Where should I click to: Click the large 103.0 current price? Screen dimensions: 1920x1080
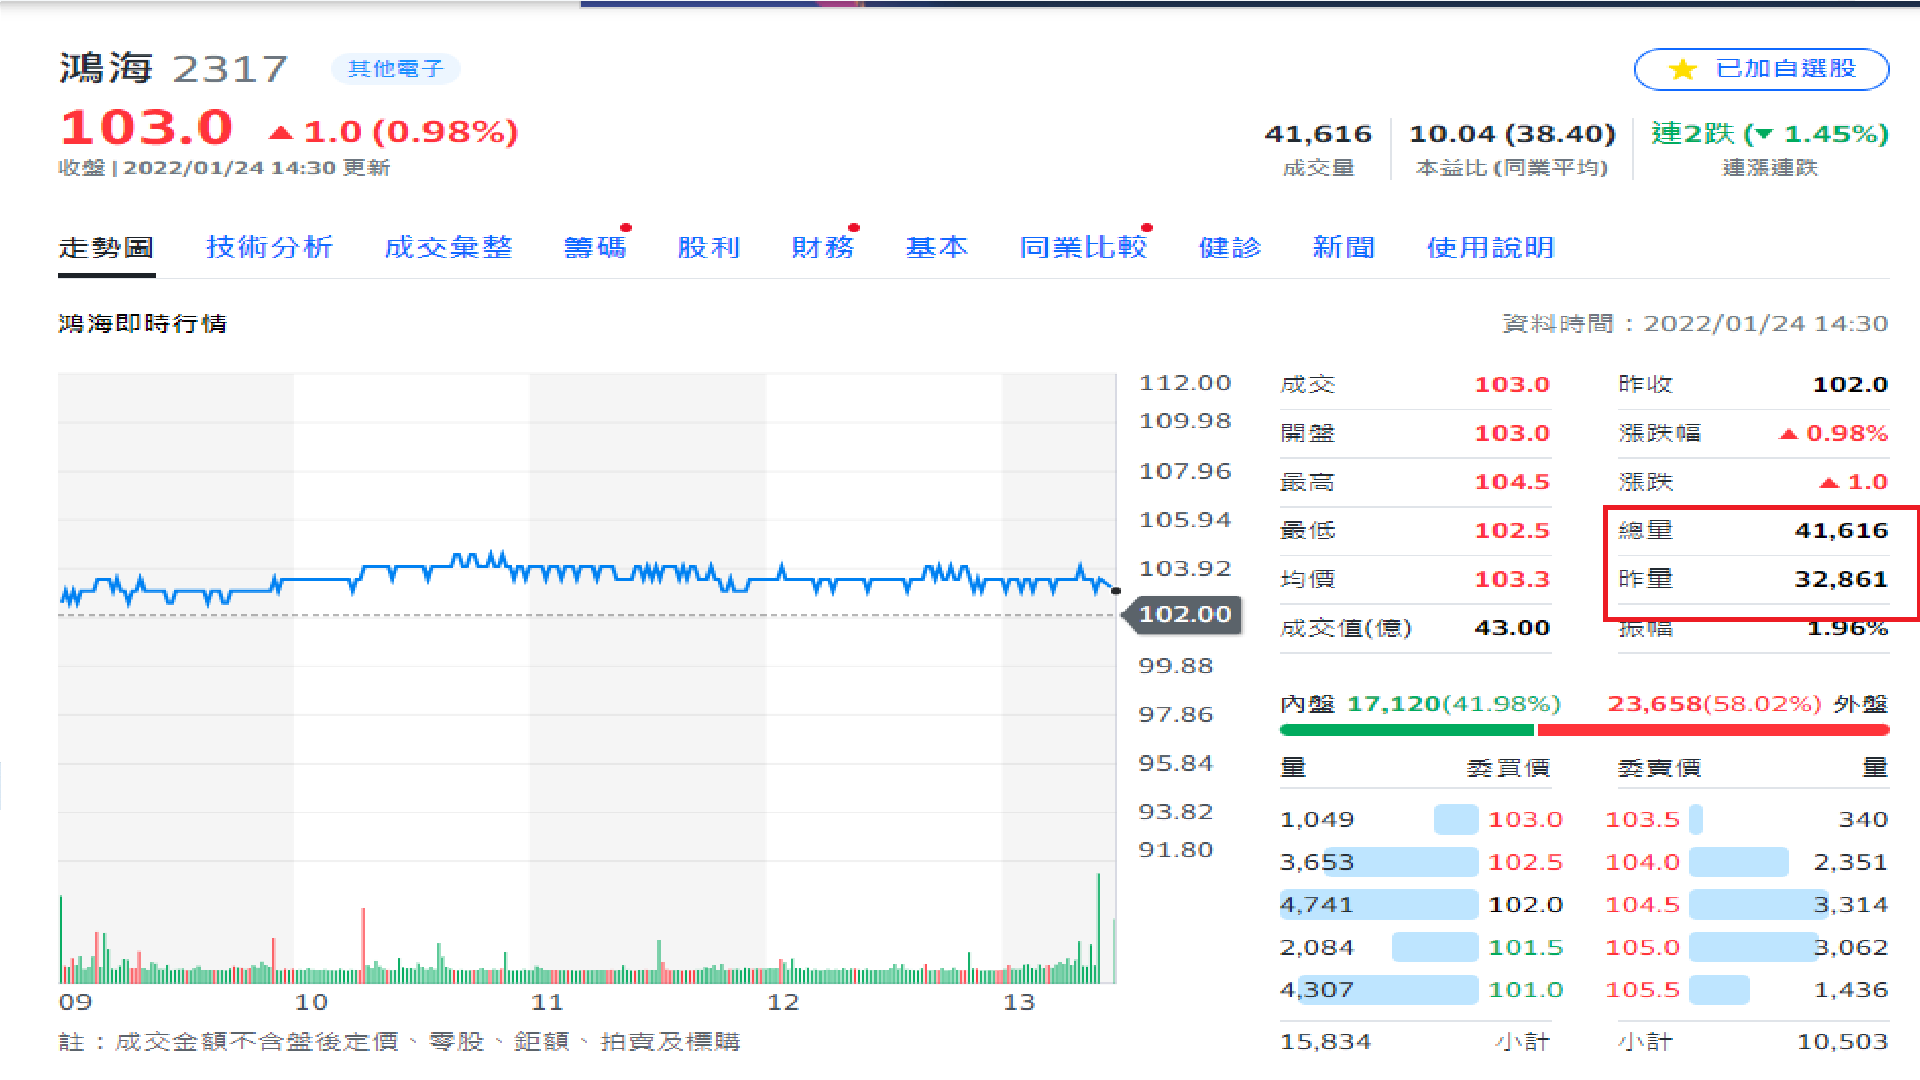click(x=146, y=128)
